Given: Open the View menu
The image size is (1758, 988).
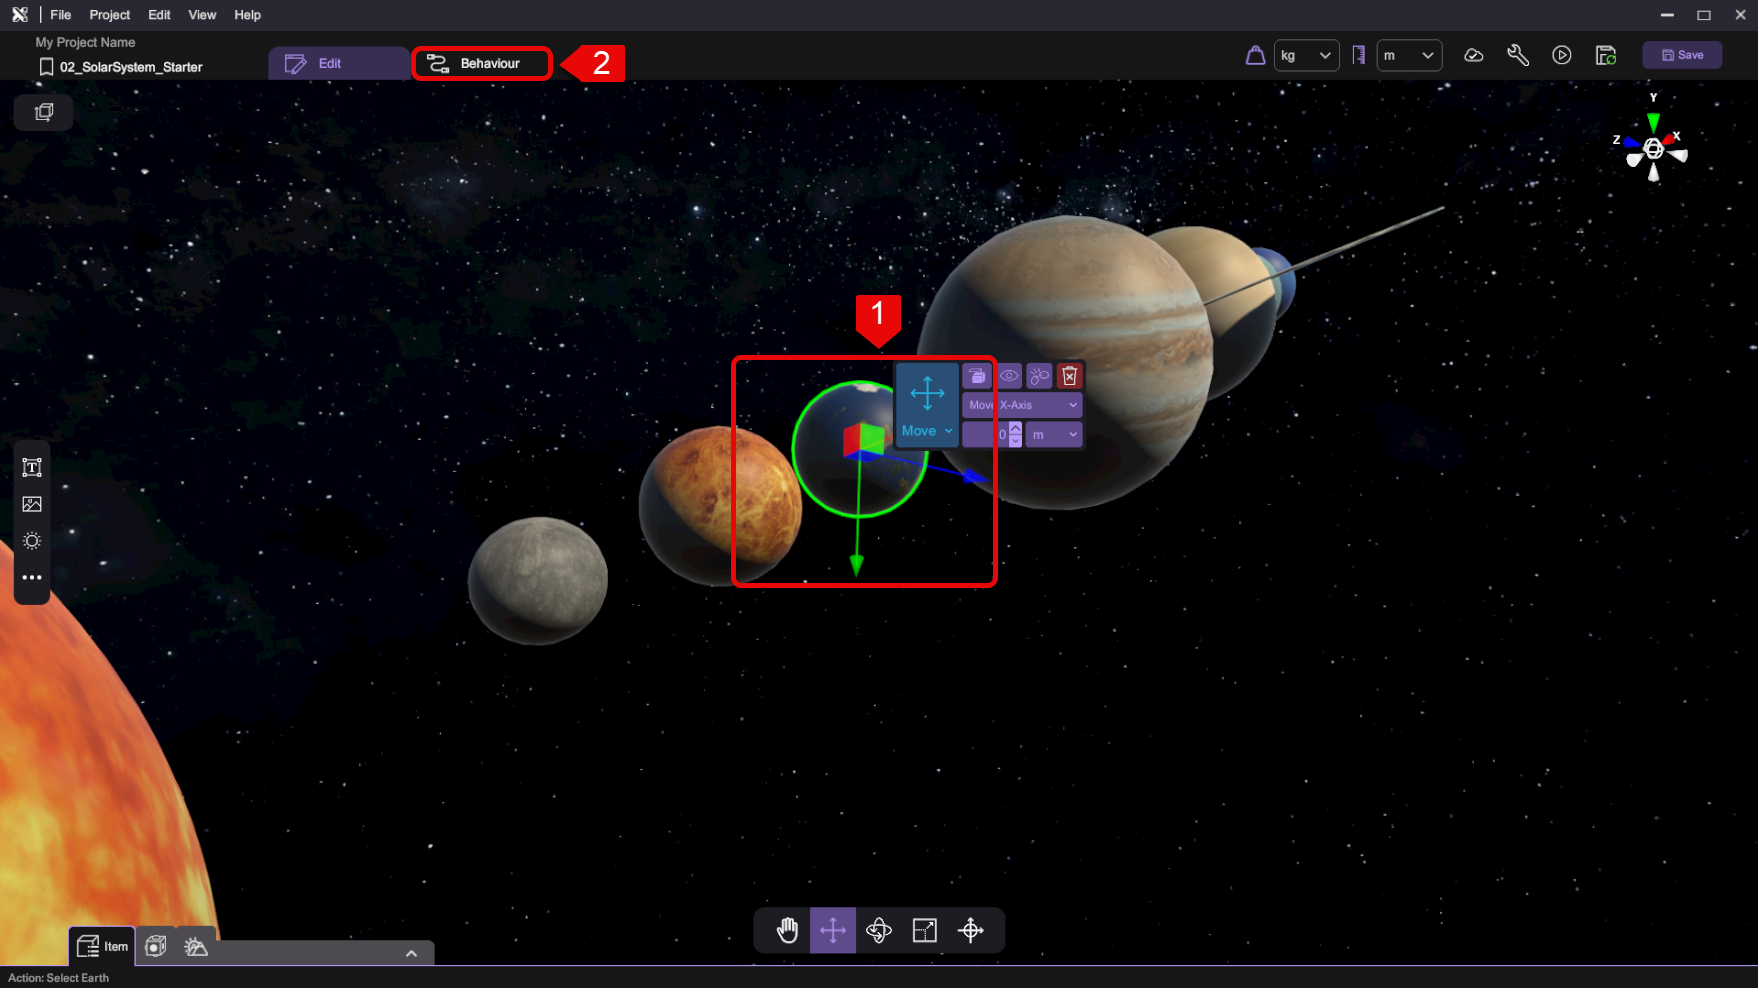Looking at the screenshot, I should tap(202, 15).
